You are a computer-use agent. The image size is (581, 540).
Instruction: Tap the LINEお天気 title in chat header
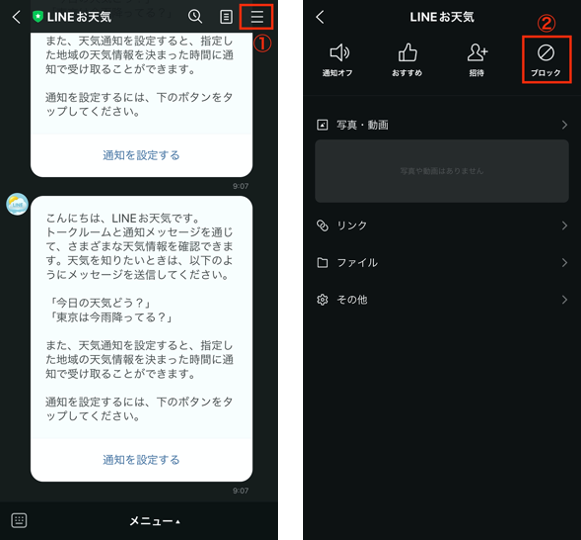(x=79, y=17)
